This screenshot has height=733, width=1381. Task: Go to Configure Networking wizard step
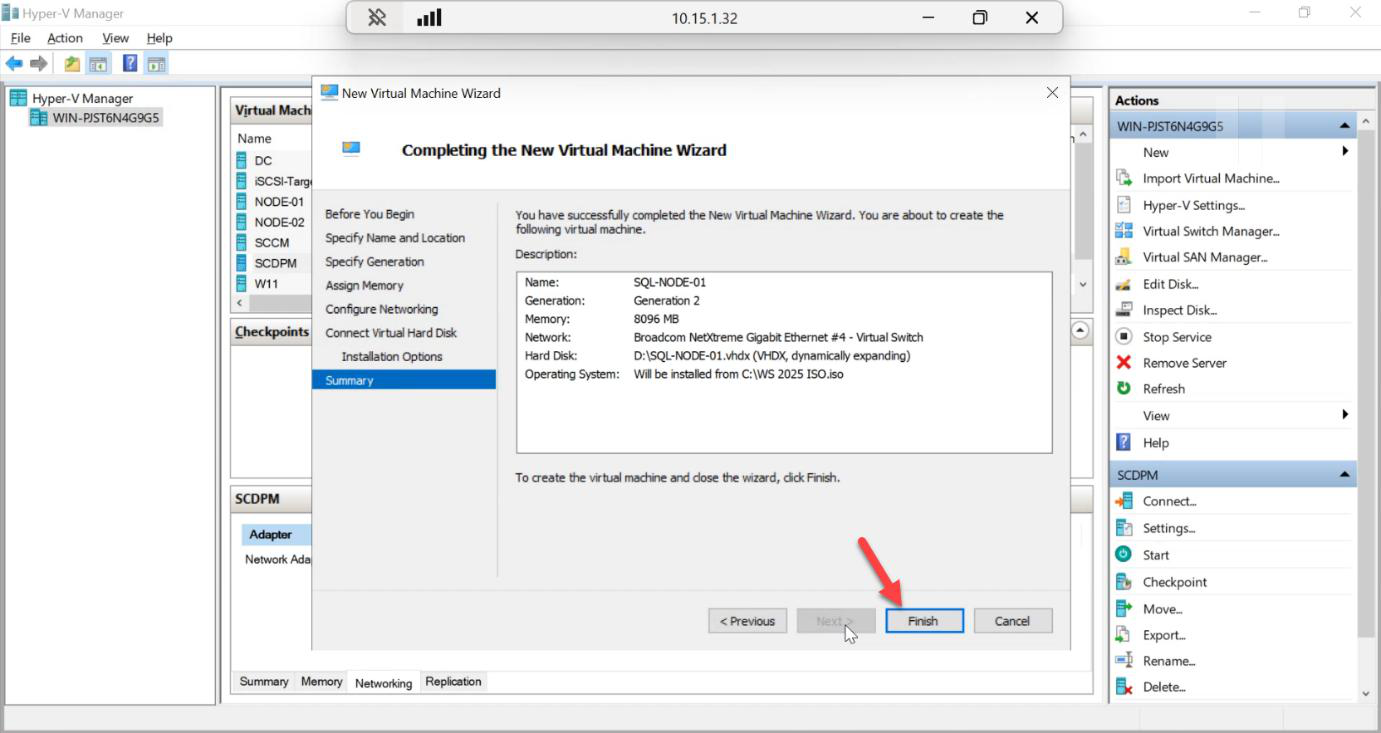tap(382, 309)
